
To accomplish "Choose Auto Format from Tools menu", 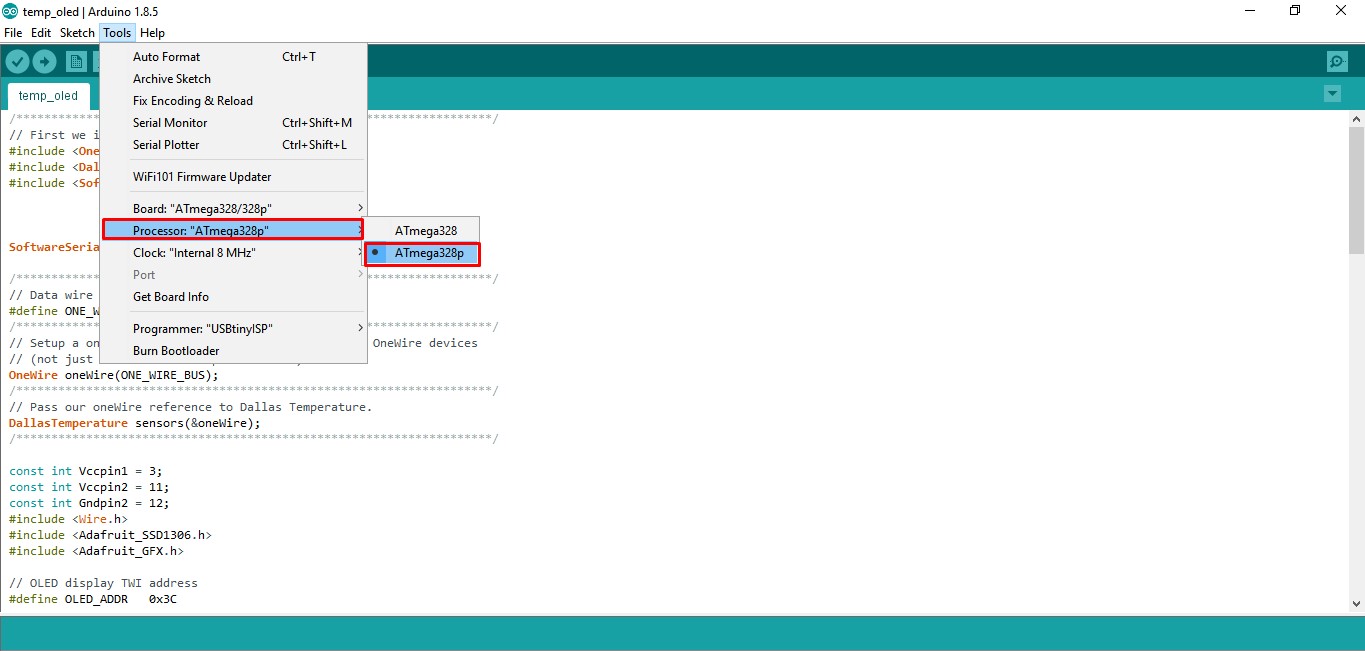I will point(233,57).
